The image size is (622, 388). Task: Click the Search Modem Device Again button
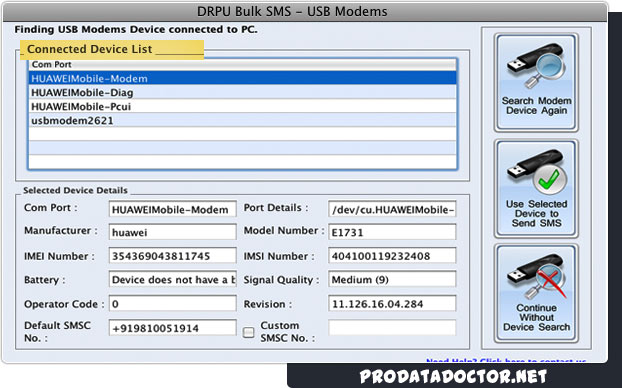coord(536,82)
